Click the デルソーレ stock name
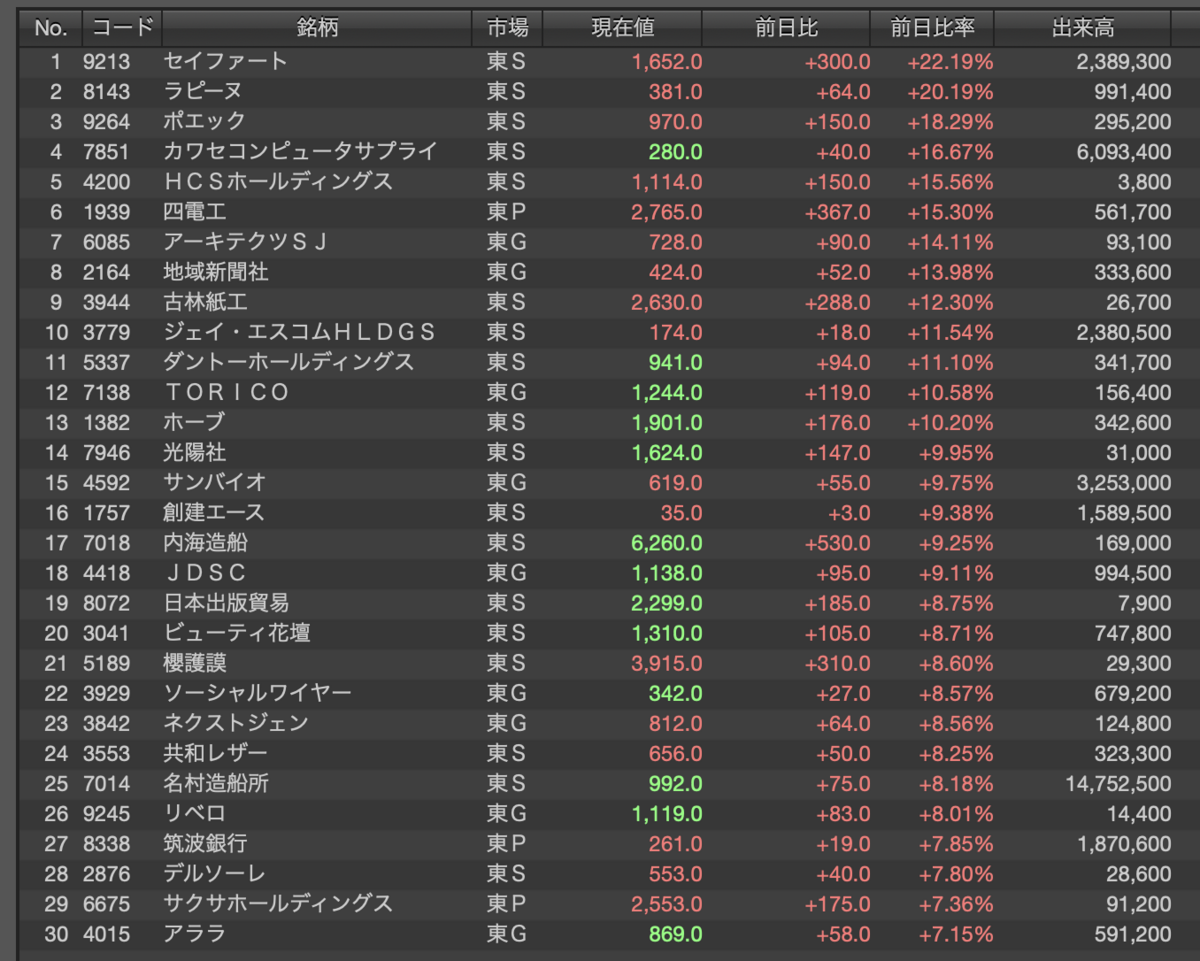This screenshot has height=961, width=1200. click(215, 874)
